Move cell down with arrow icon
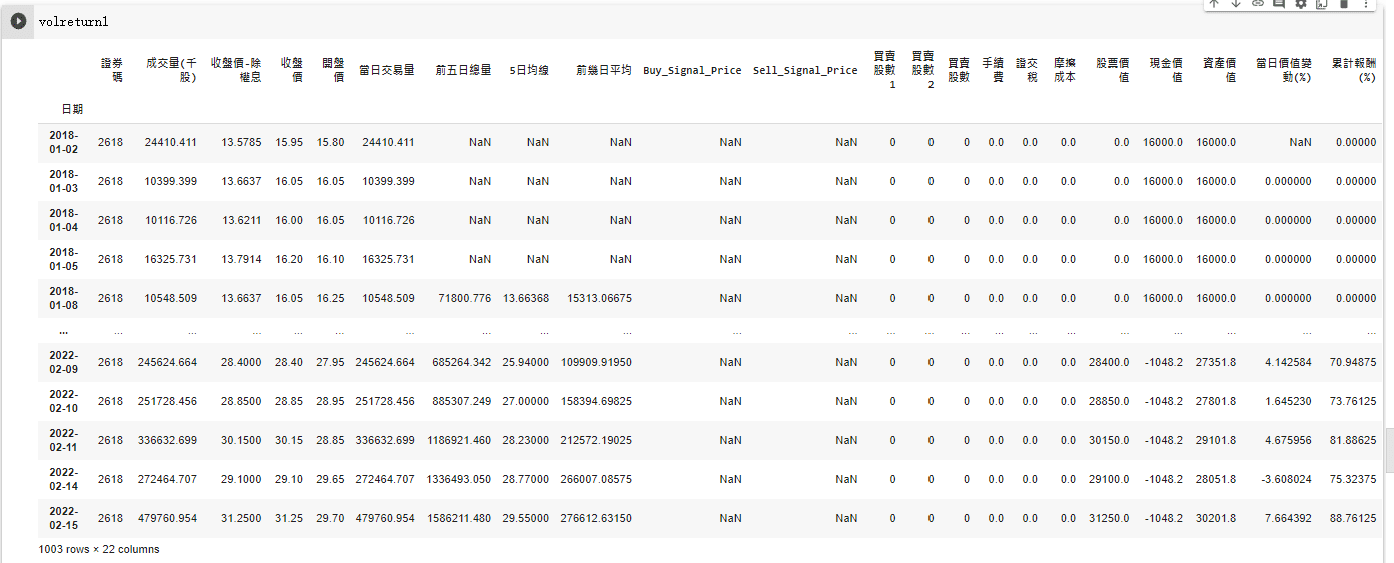 point(1236,4)
